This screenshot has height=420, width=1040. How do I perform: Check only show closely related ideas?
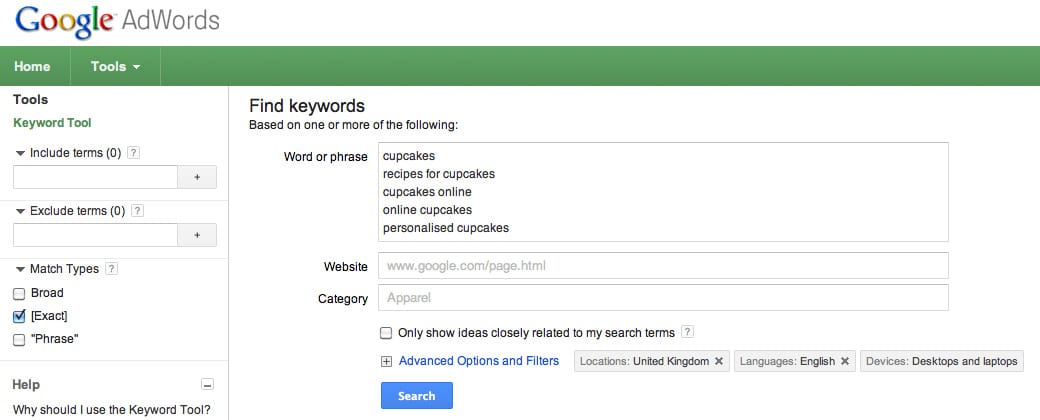[386, 332]
